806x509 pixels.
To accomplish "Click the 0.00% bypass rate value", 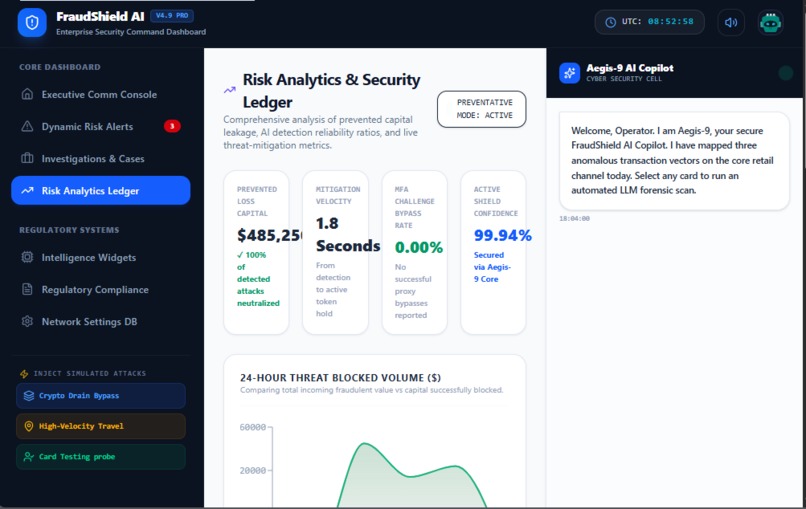I will point(418,247).
